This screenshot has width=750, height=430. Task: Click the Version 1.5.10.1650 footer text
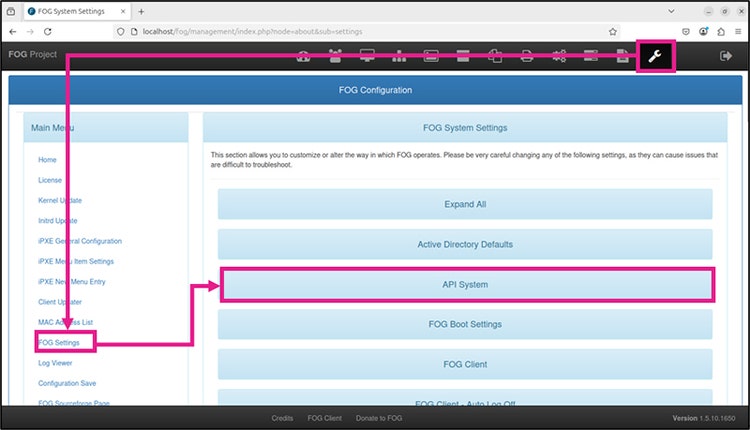click(704, 418)
